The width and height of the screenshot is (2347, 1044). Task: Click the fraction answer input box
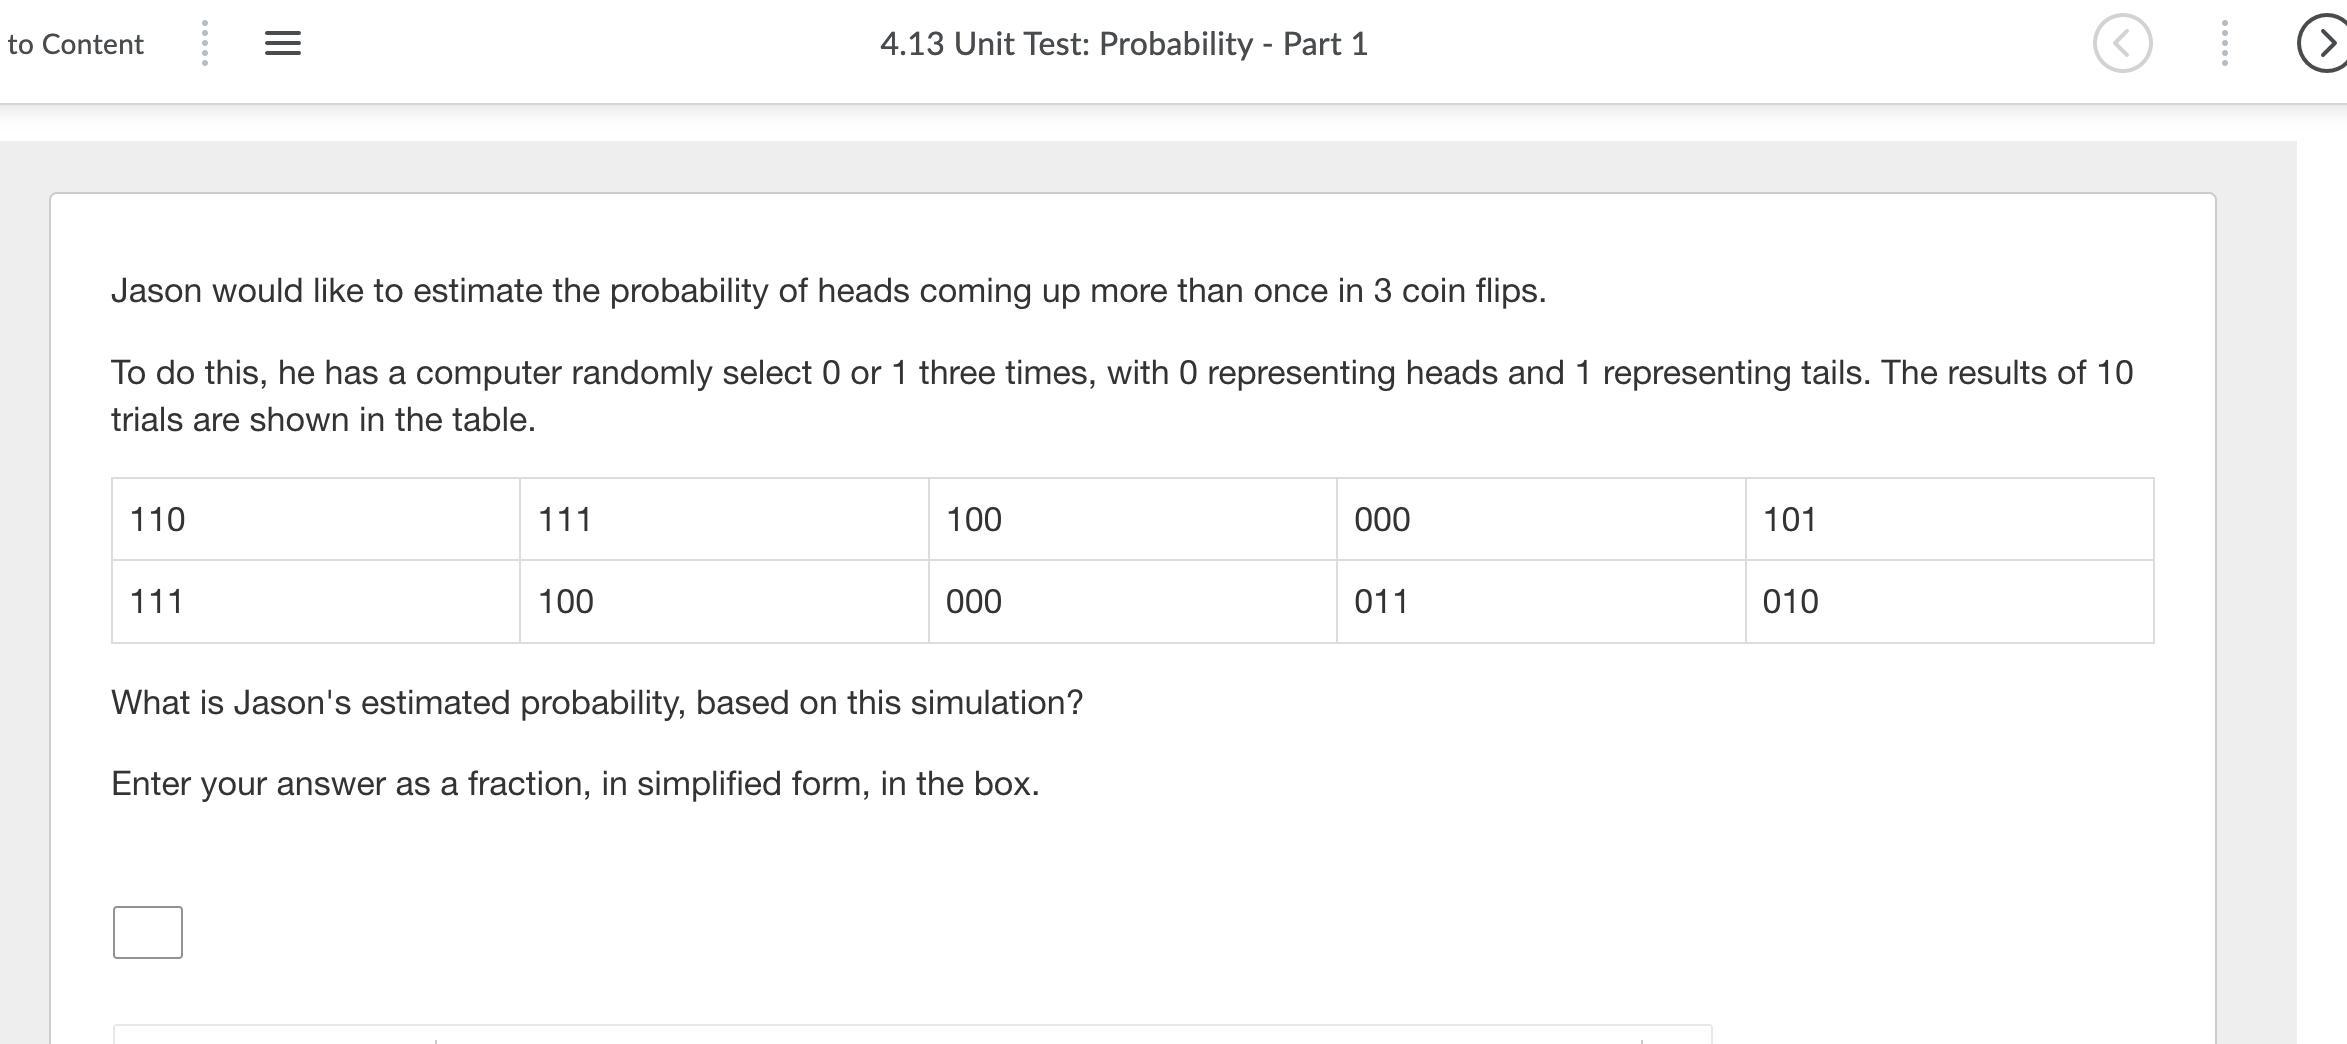click(x=148, y=932)
